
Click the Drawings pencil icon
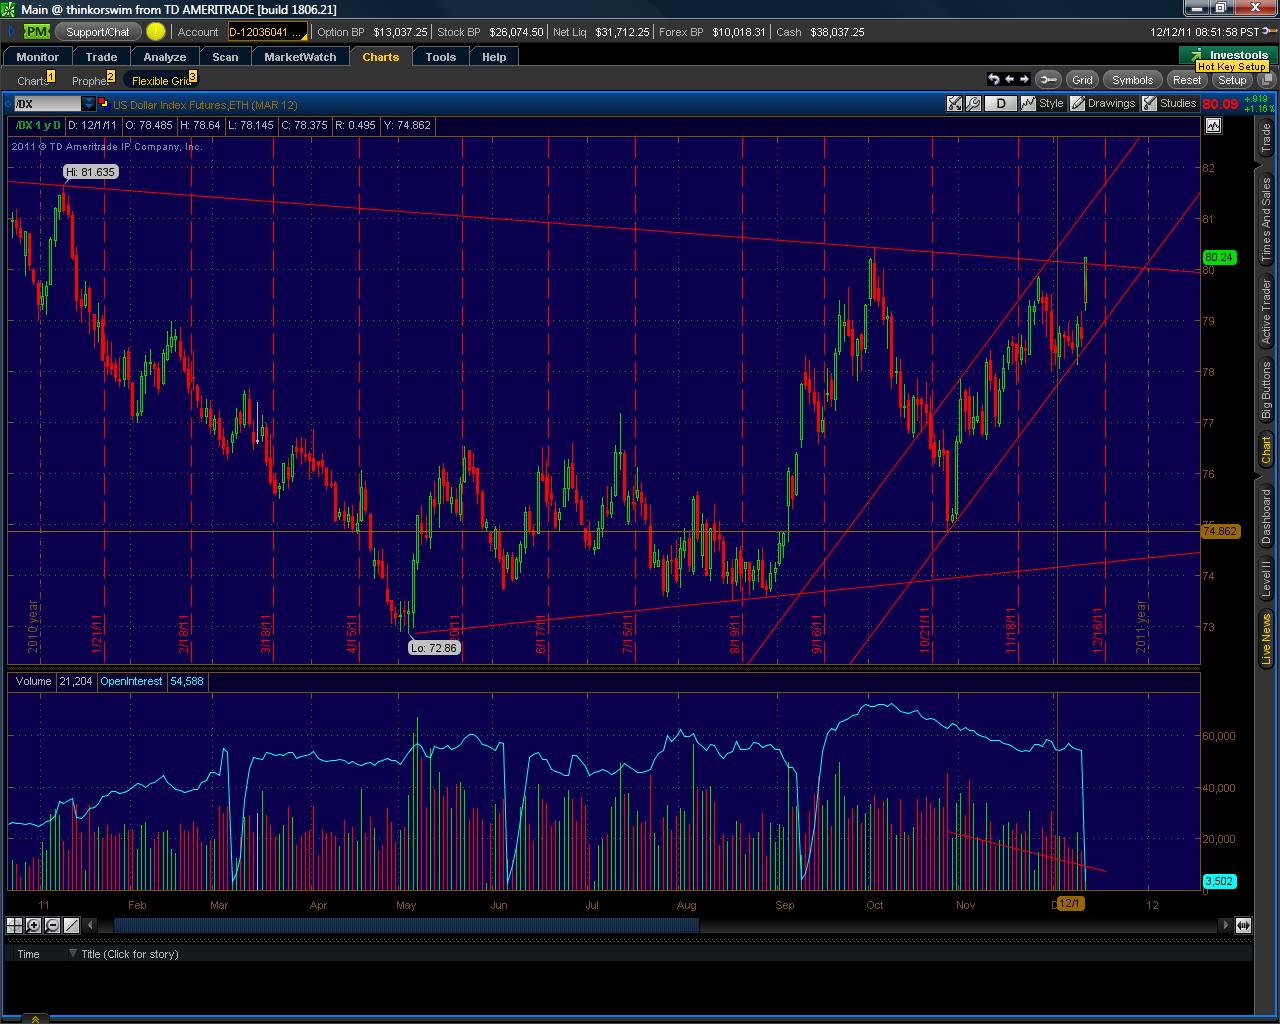[x=1077, y=103]
